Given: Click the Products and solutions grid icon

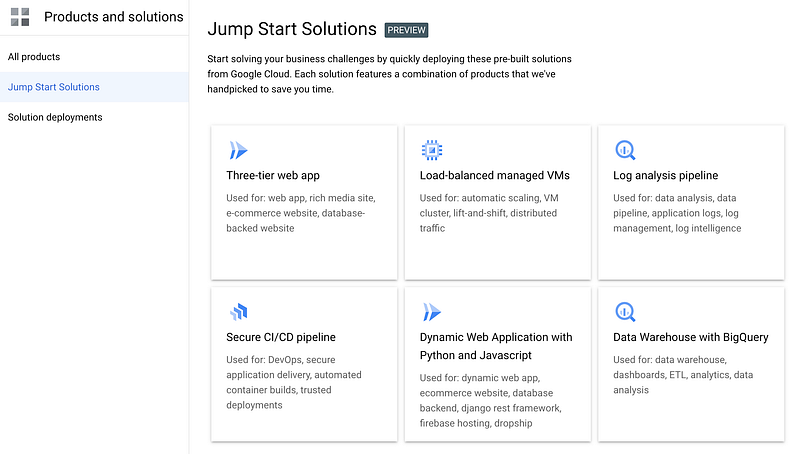Looking at the screenshot, I should 20,17.
